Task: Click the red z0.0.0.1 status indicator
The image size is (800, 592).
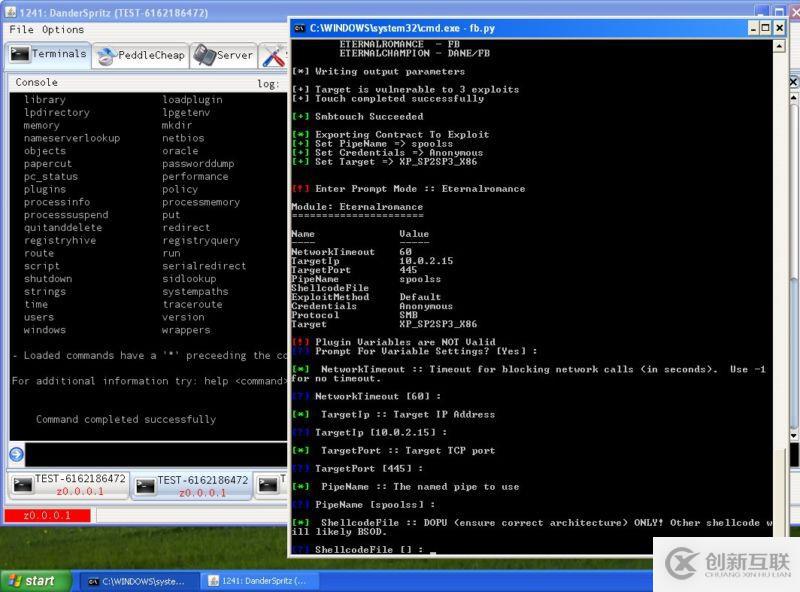Action: [47, 515]
